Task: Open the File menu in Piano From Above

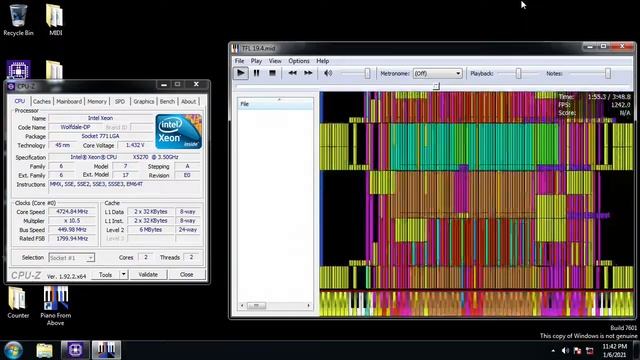Action: pyautogui.click(x=240, y=61)
